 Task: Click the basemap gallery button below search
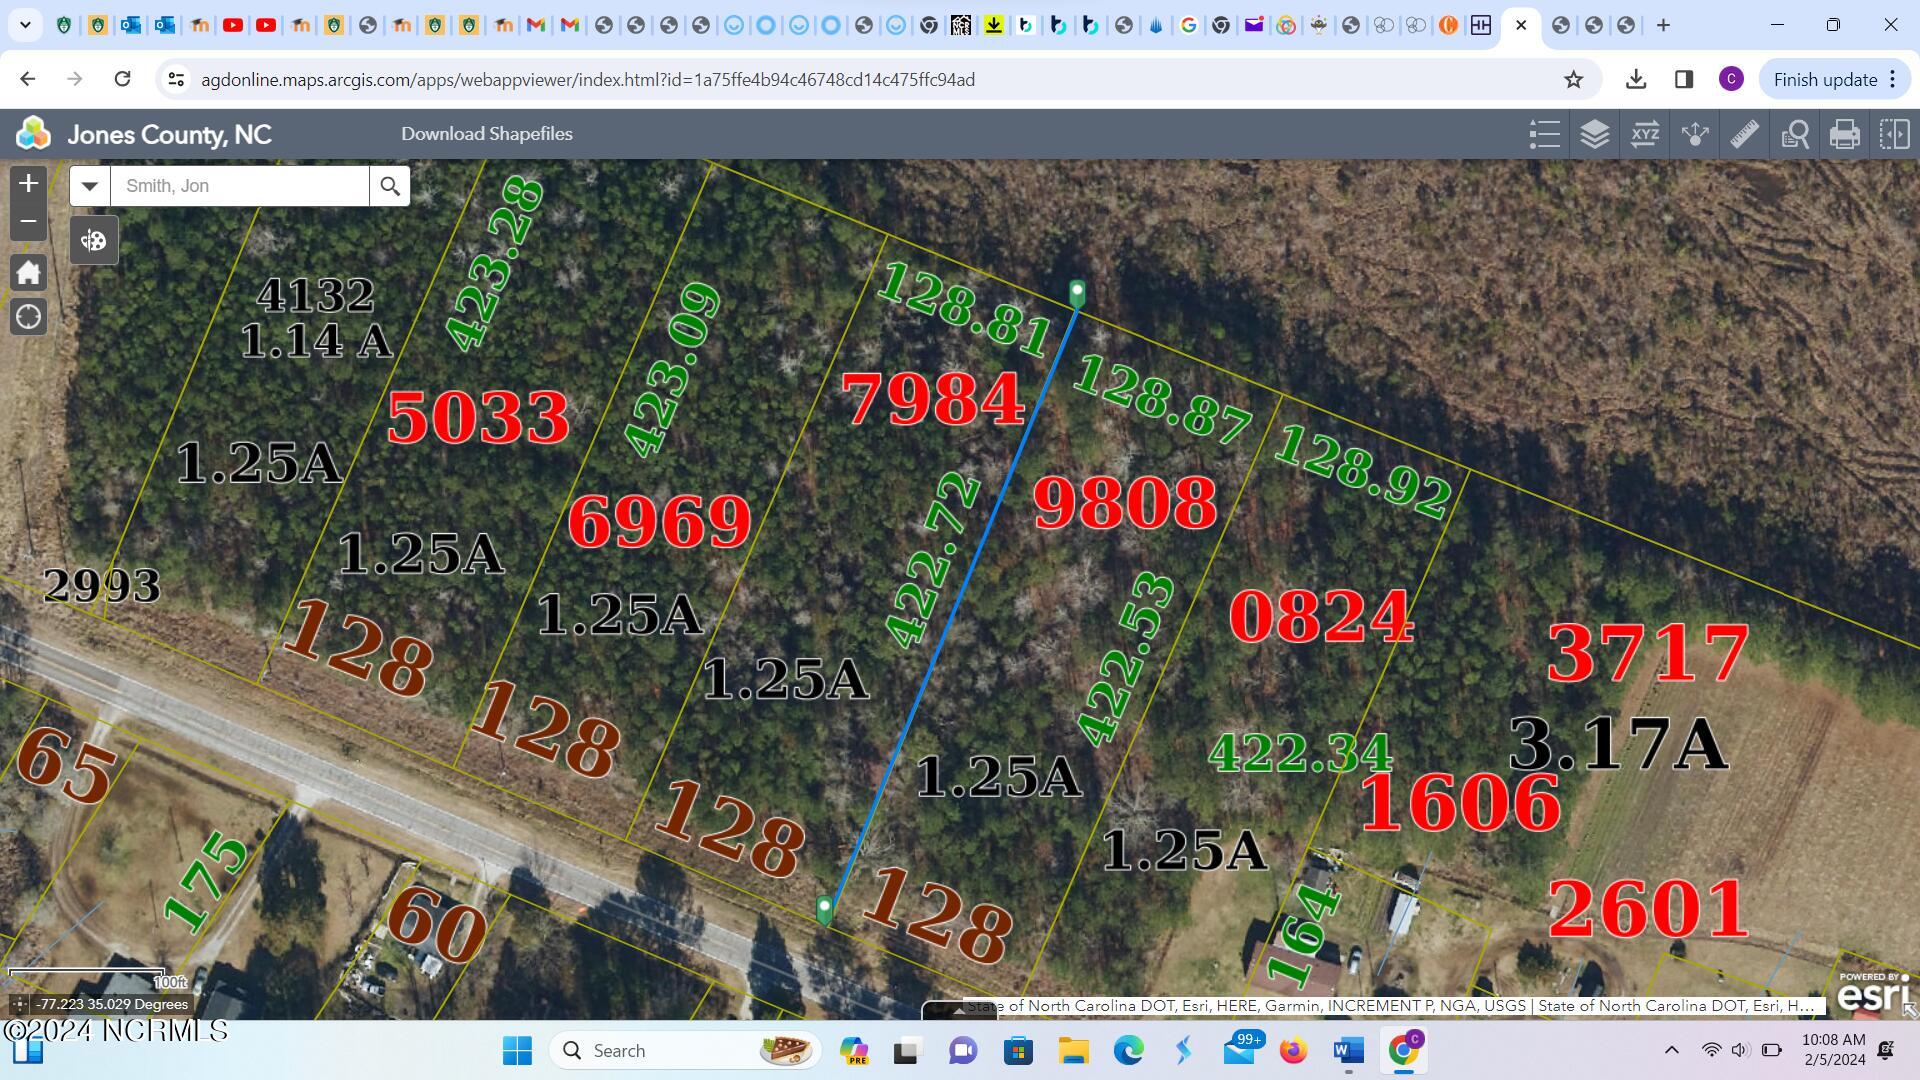94,240
